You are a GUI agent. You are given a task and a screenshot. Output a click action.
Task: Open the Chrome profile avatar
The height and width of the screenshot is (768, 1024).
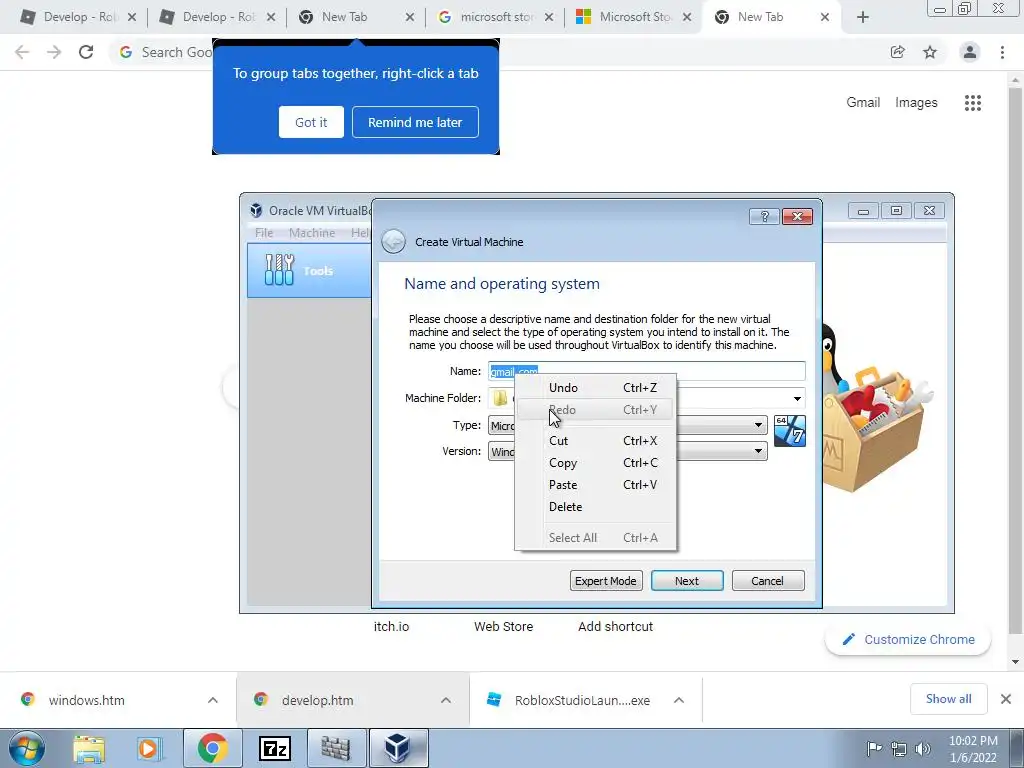tap(970, 52)
